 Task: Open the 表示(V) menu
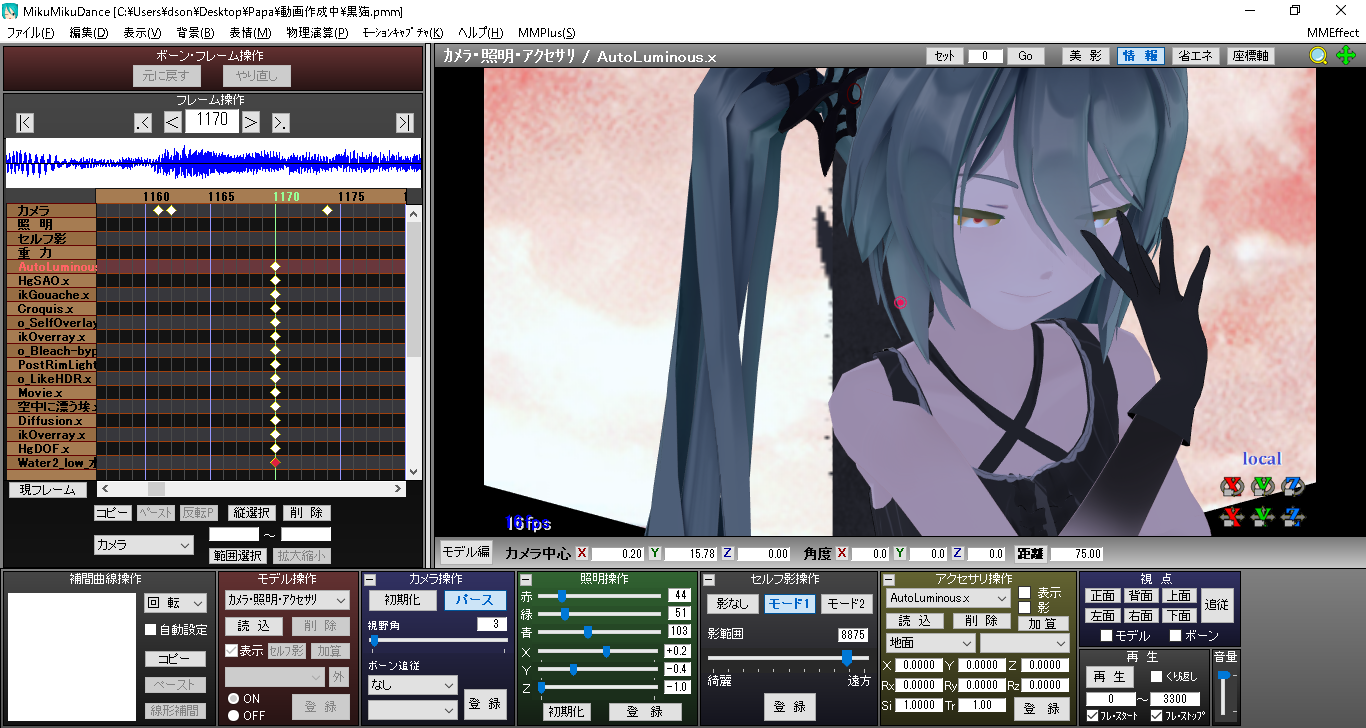pos(143,33)
